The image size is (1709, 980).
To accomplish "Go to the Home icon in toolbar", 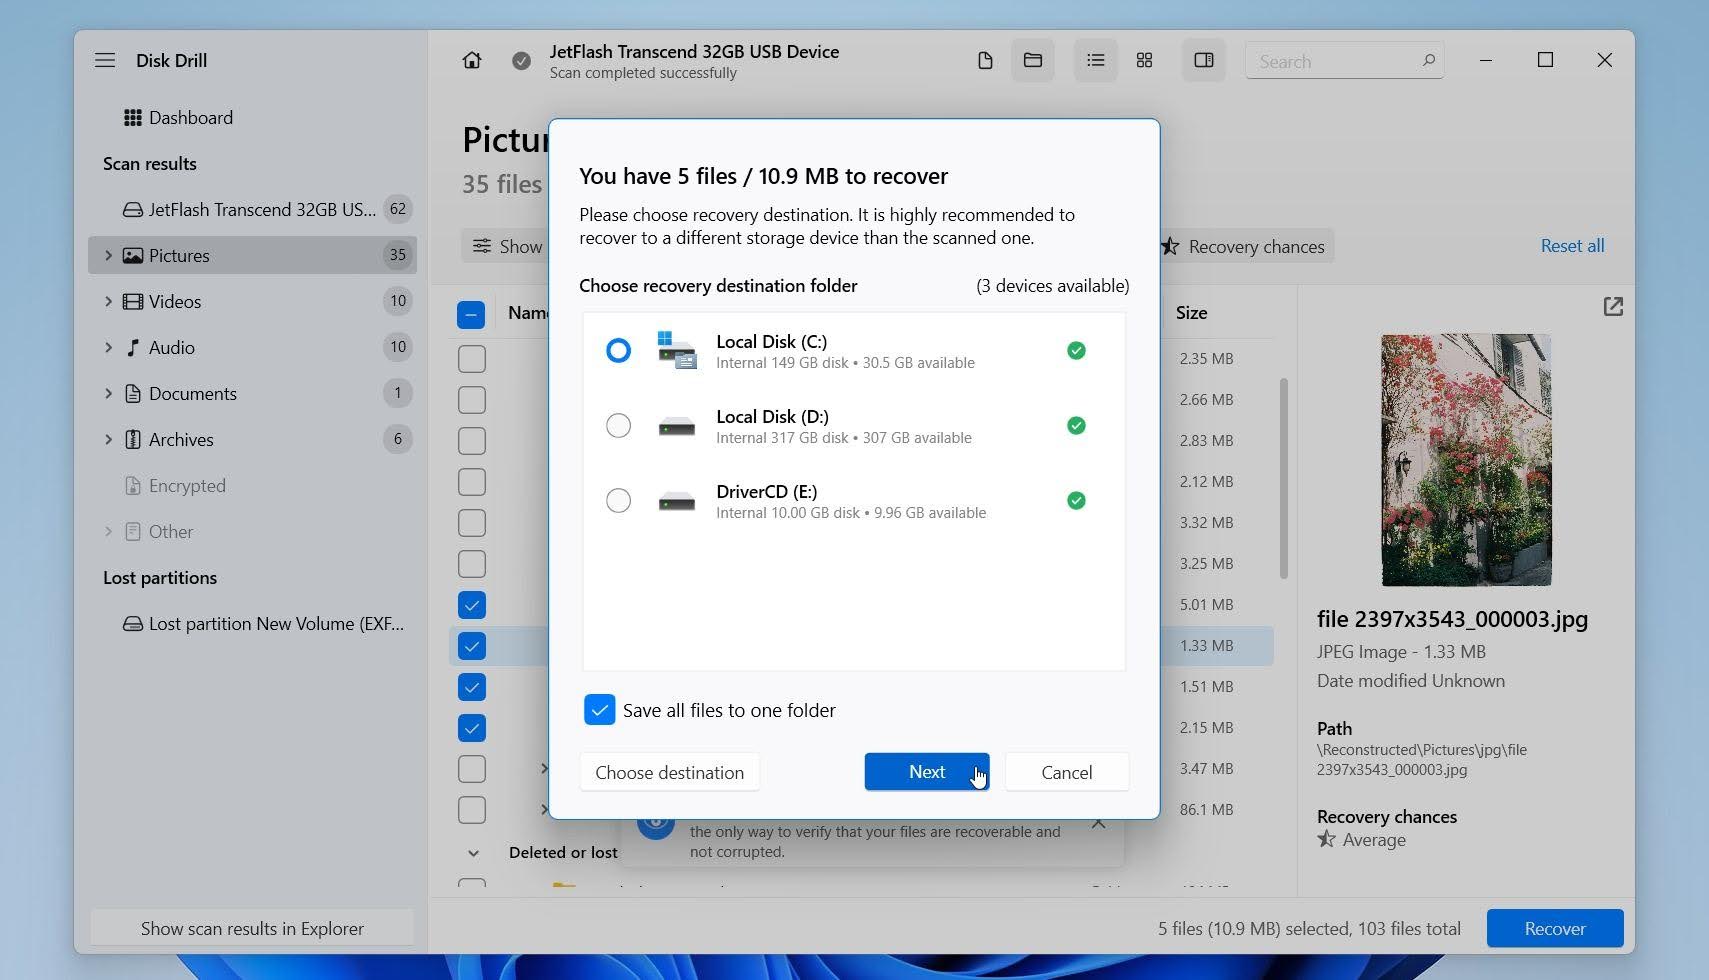I will click(x=472, y=60).
